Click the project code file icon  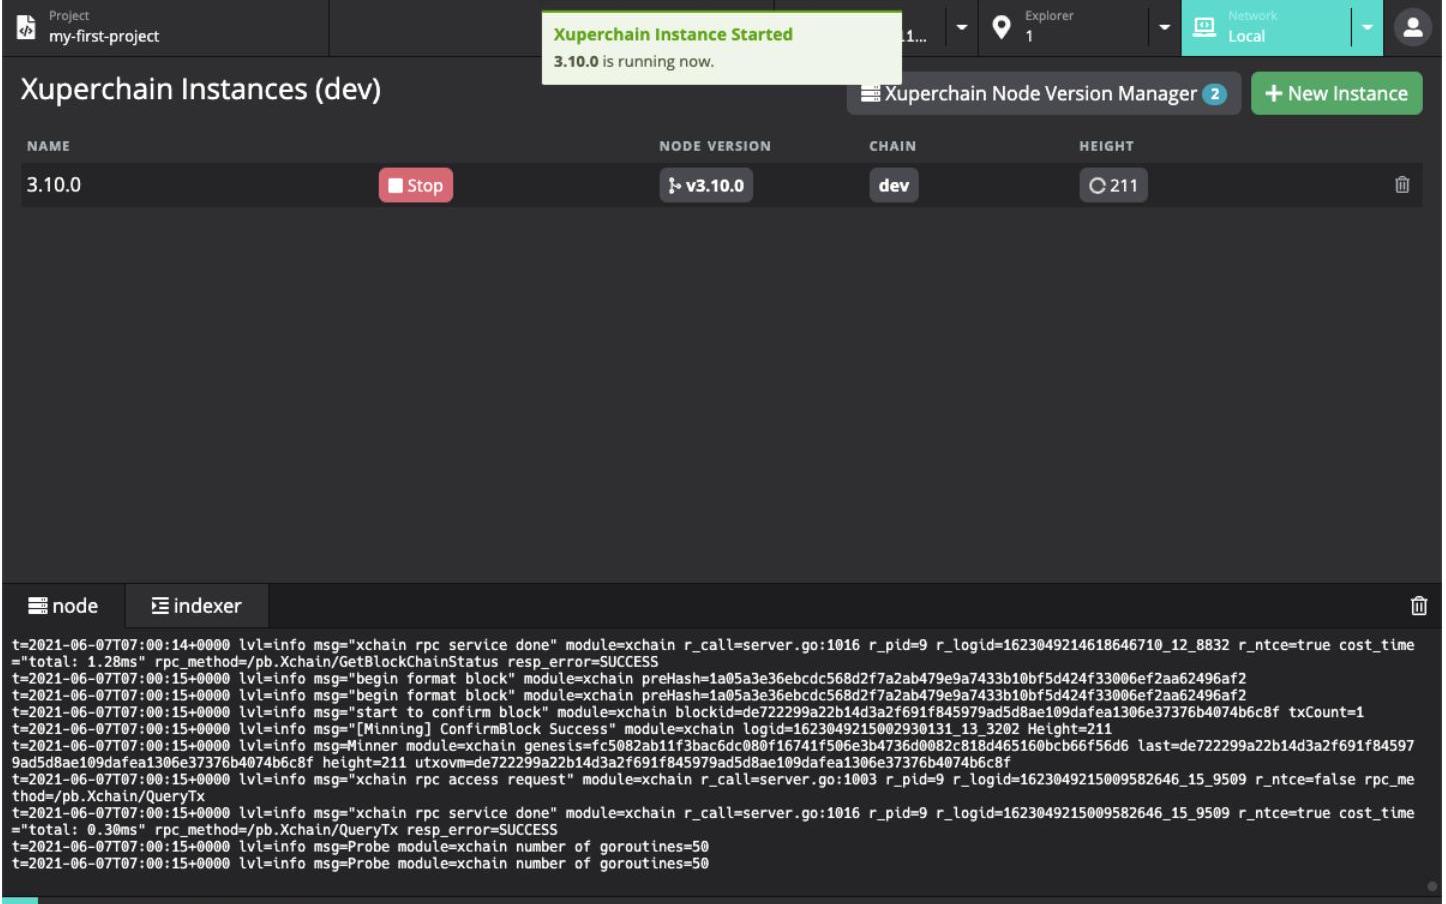pyautogui.click(x=26, y=28)
